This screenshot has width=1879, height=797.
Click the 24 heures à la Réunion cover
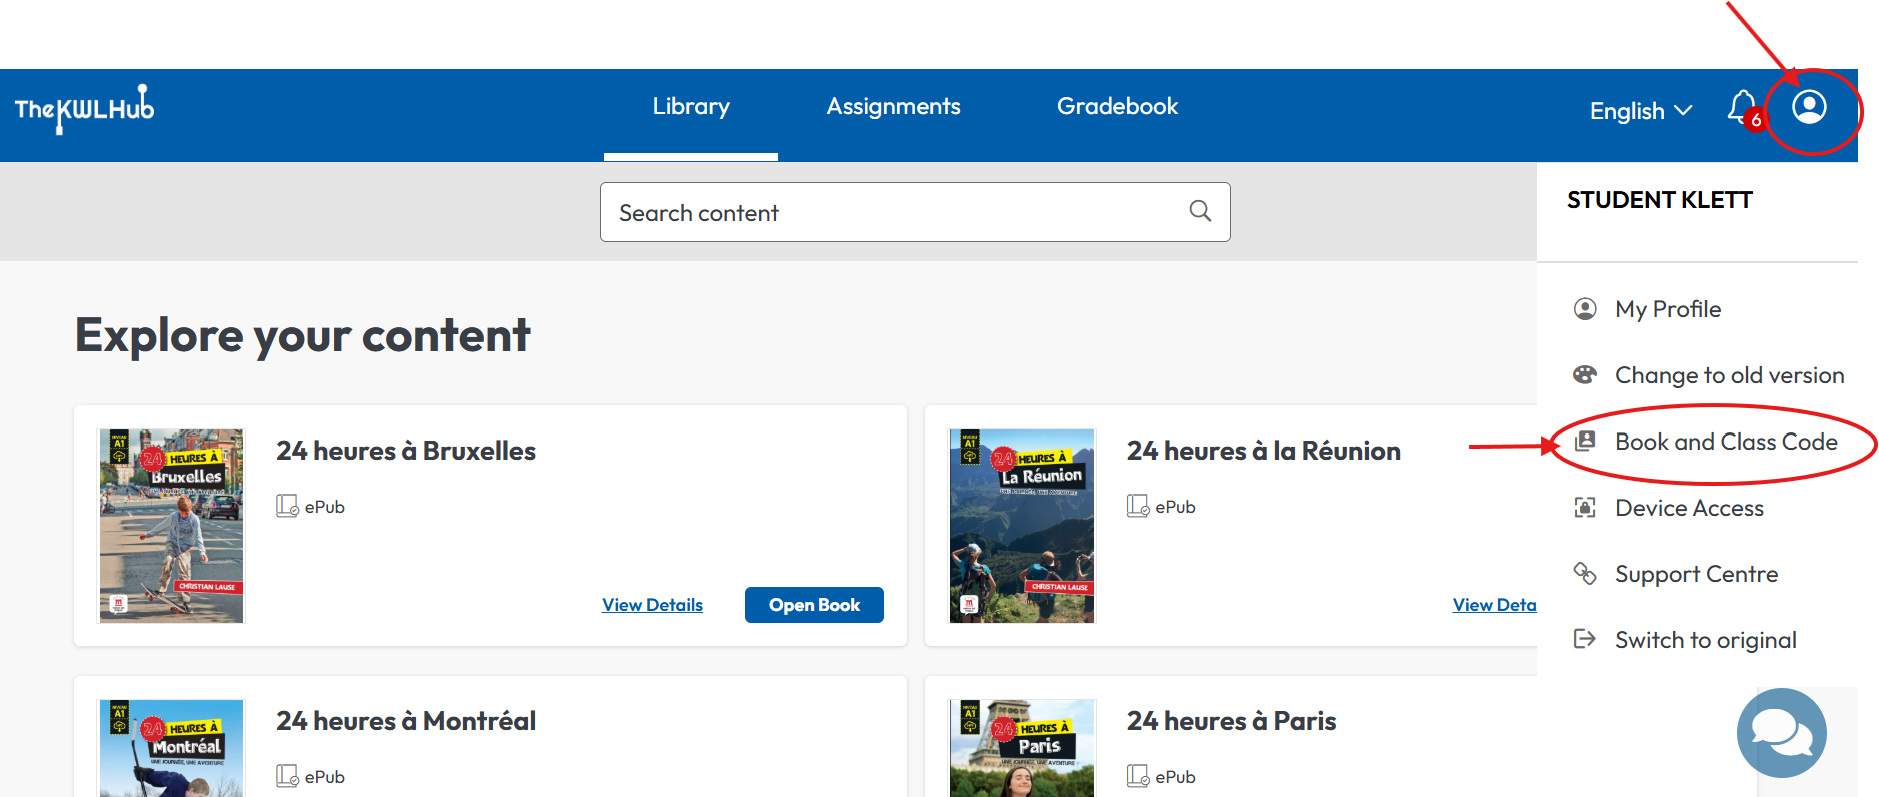(1021, 526)
